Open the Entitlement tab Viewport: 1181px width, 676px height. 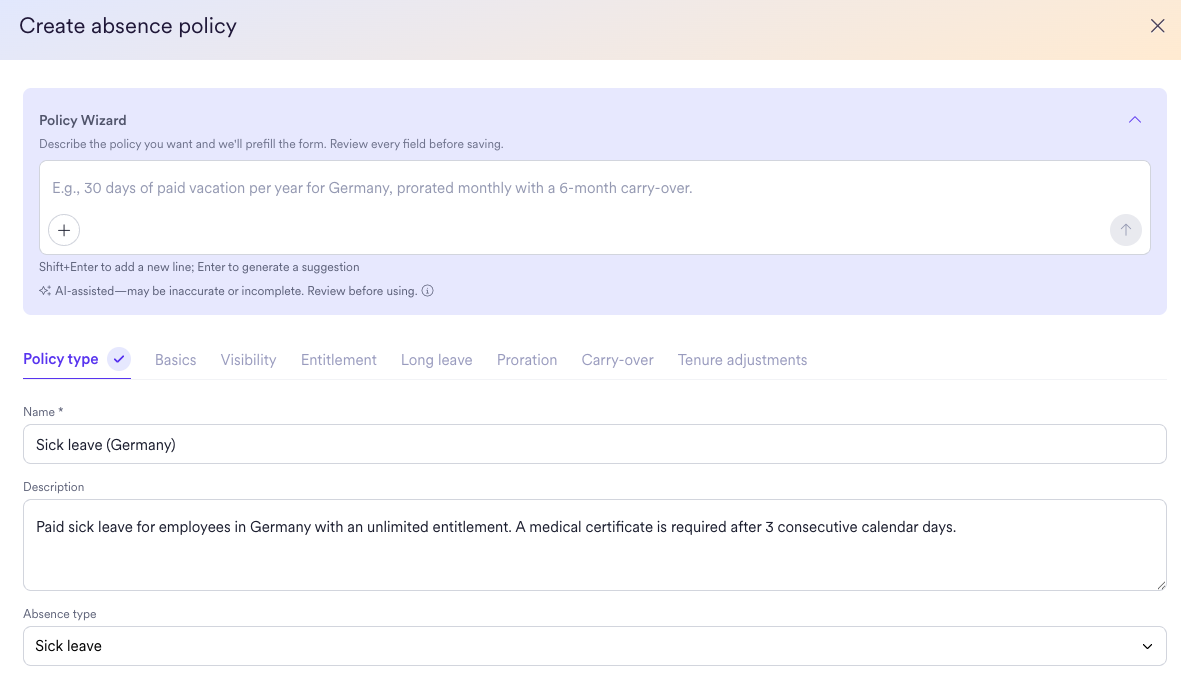point(339,360)
